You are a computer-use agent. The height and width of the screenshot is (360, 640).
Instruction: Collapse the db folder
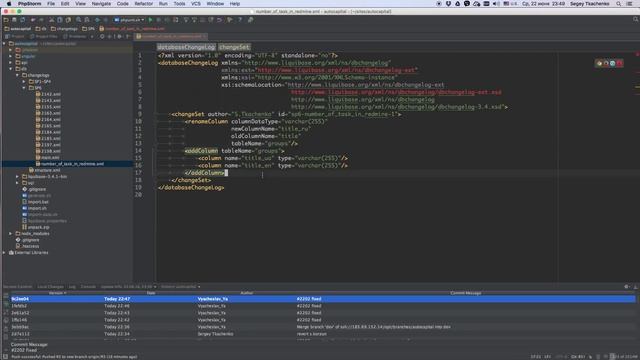click(x=11, y=69)
